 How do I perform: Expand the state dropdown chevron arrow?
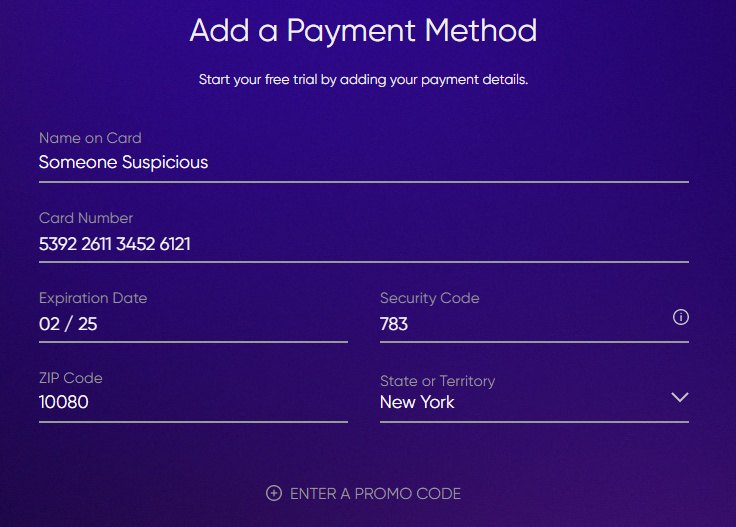(680, 397)
